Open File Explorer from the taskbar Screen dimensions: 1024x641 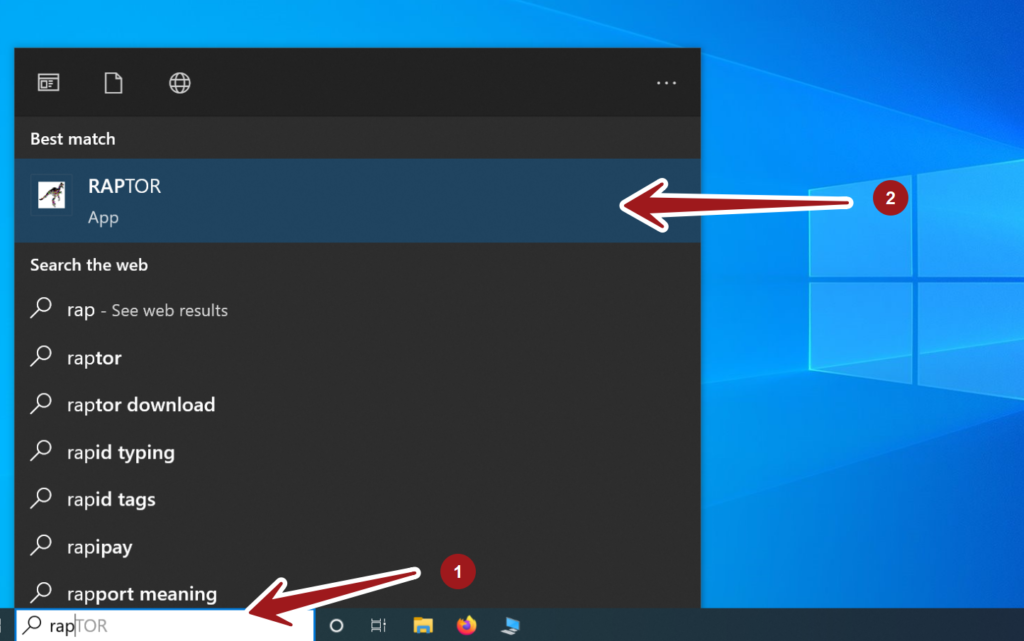(422, 624)
